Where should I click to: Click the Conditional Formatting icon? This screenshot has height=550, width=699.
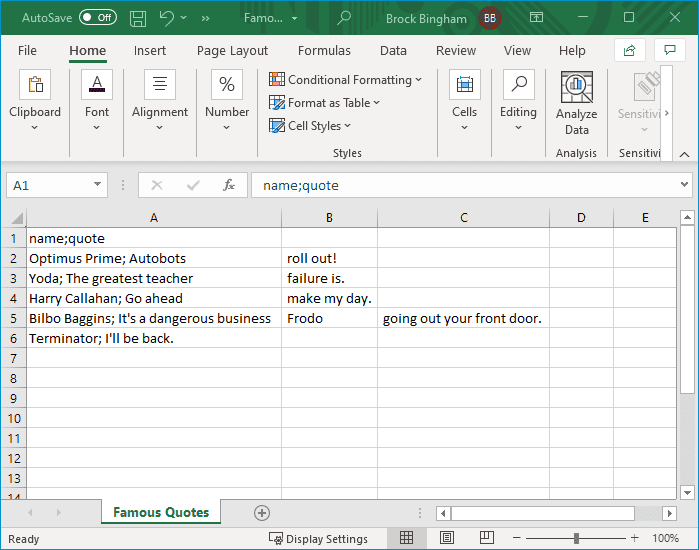click(x=277, y=79)
